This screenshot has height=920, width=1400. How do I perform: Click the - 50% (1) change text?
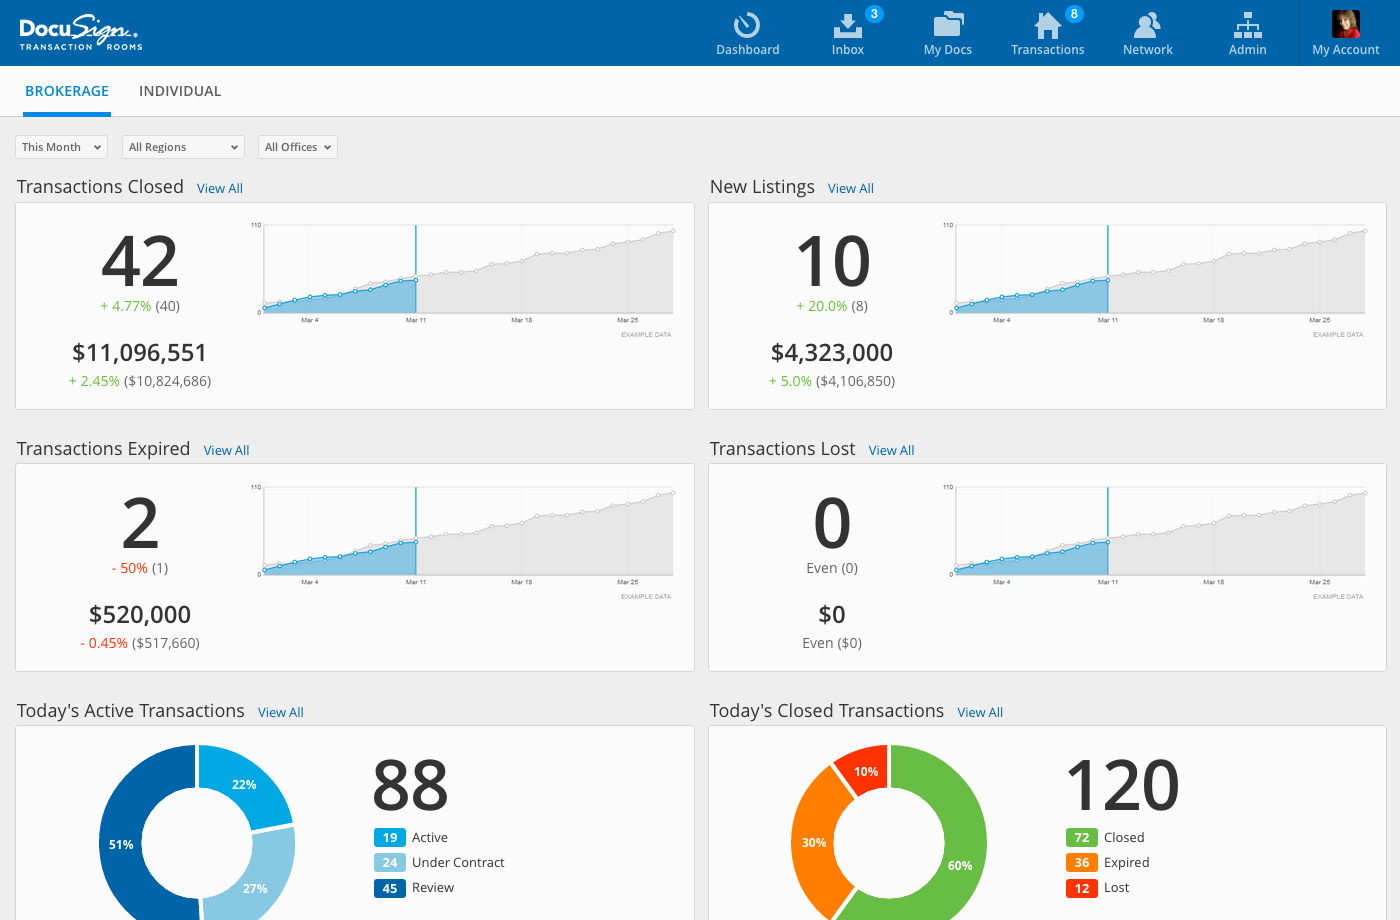click(140, 568)
